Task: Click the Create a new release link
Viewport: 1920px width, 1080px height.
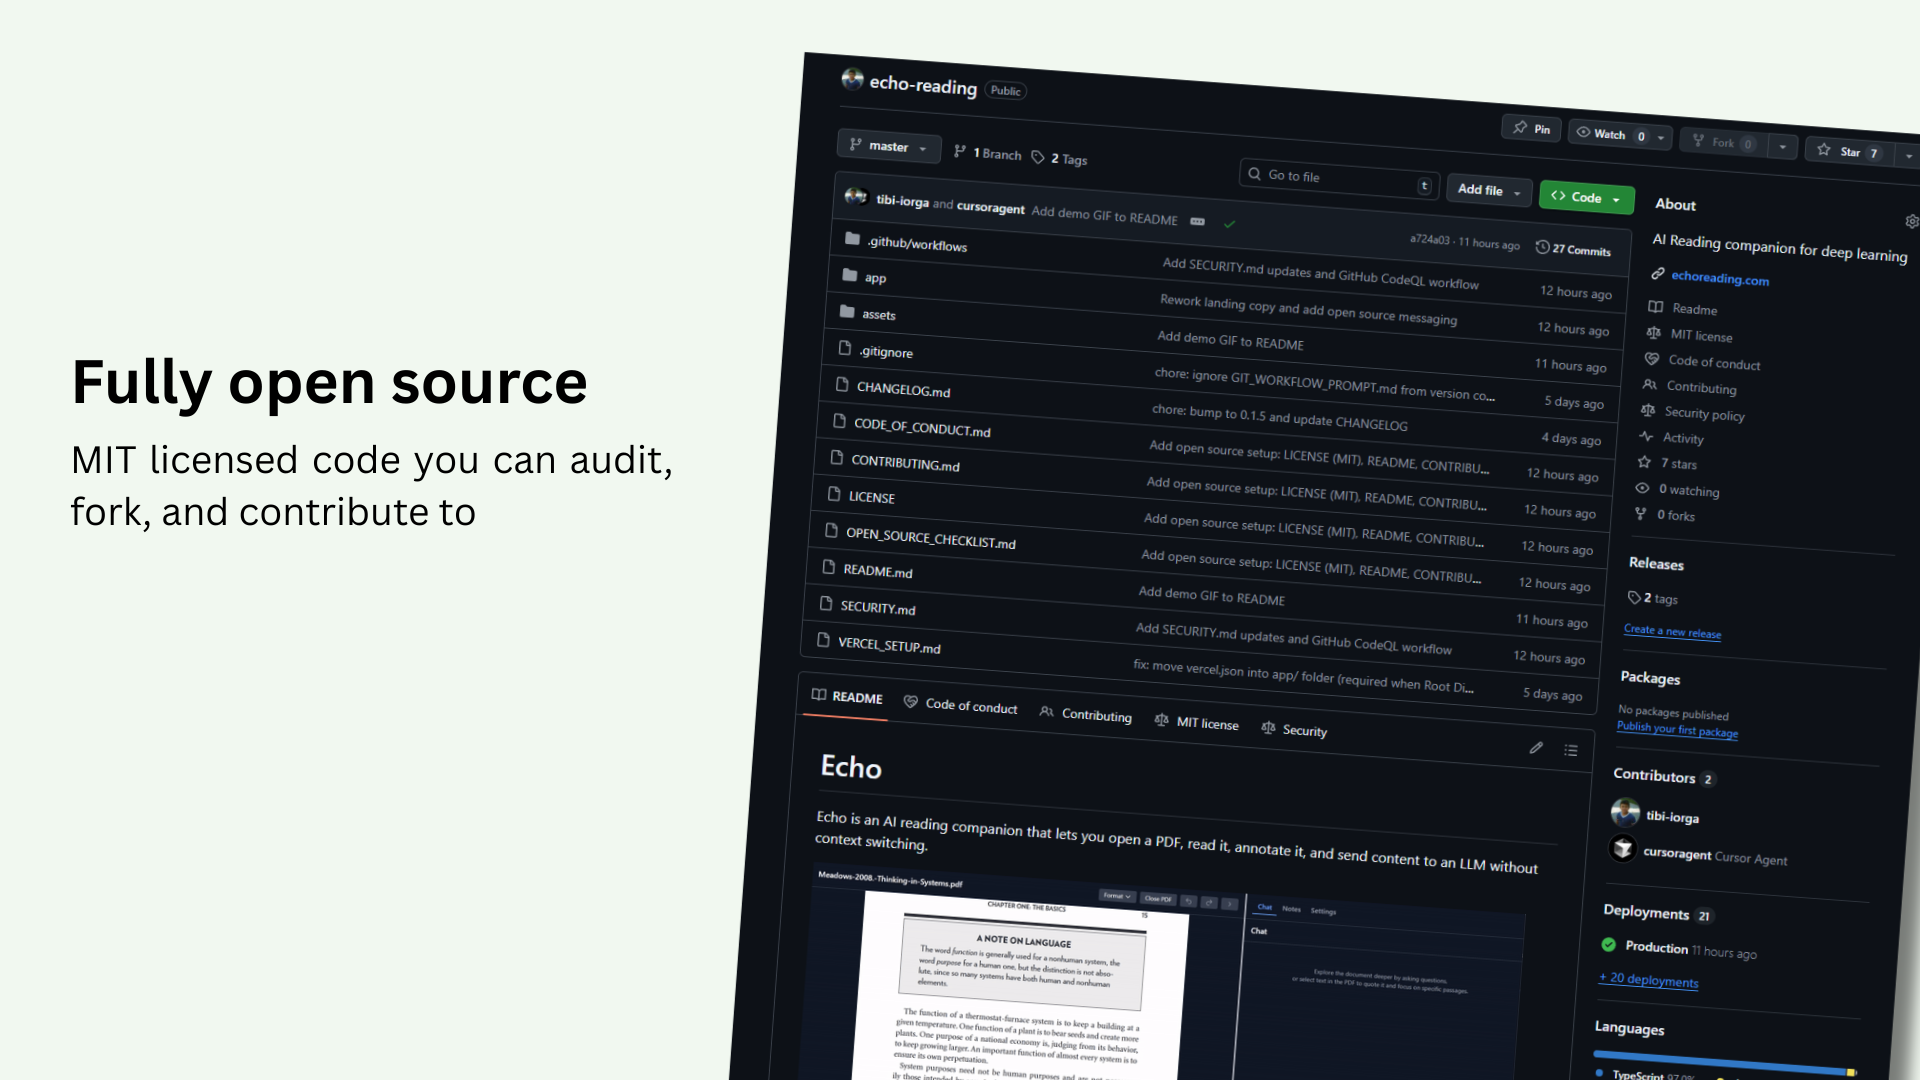Action: click(x=1672, y=631)
